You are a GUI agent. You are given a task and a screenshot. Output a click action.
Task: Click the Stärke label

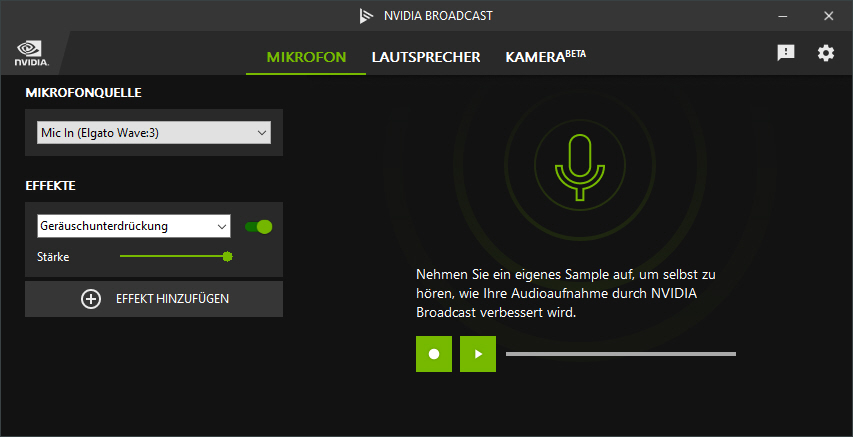[53, 257]
